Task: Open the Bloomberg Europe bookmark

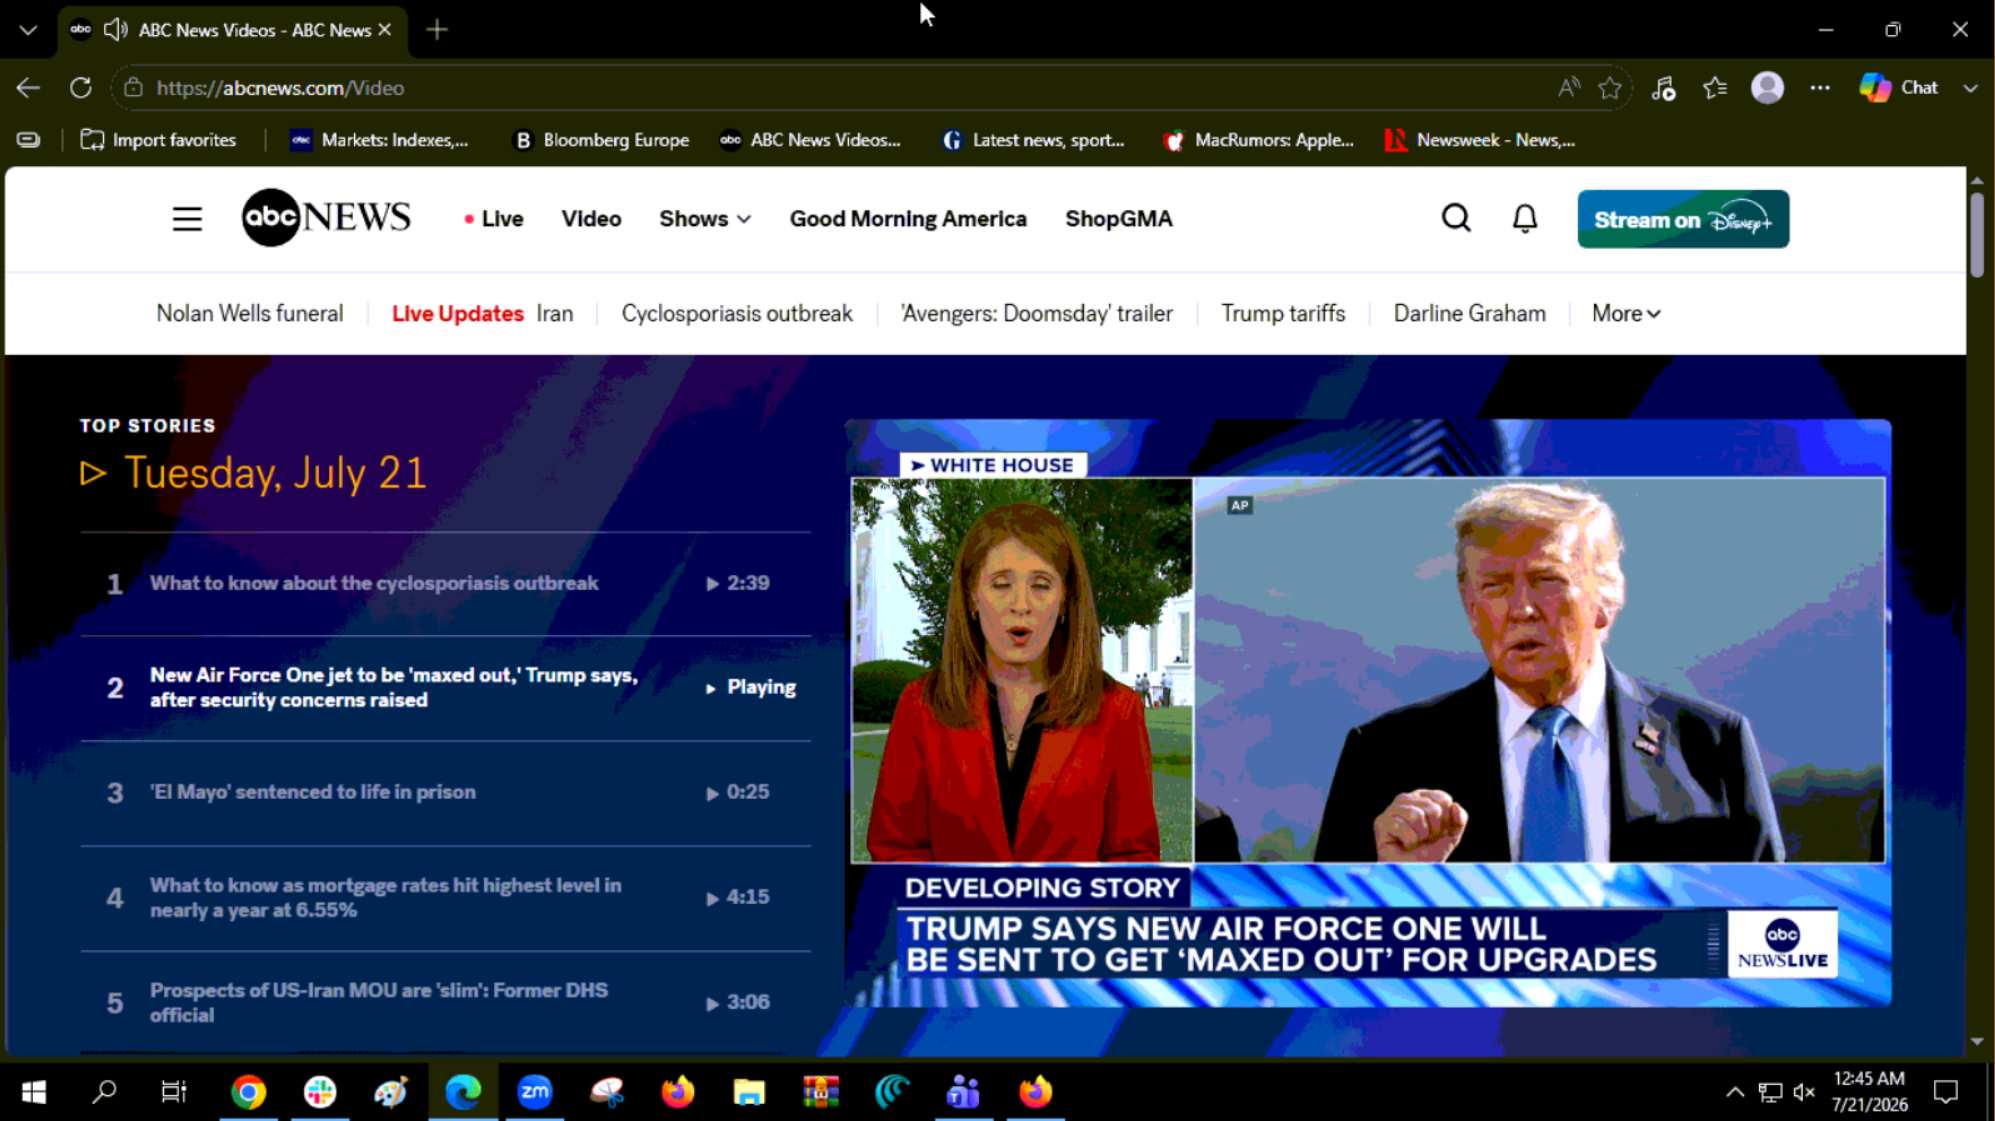Action: [600, 140]
